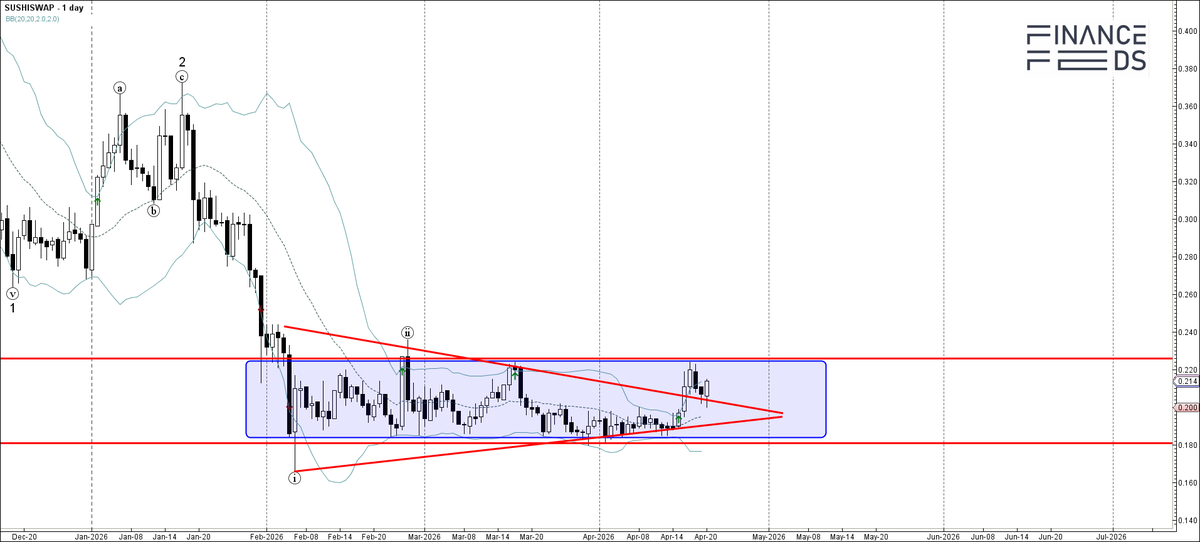Click the circled 'v' wave label

tap(12, 294)
